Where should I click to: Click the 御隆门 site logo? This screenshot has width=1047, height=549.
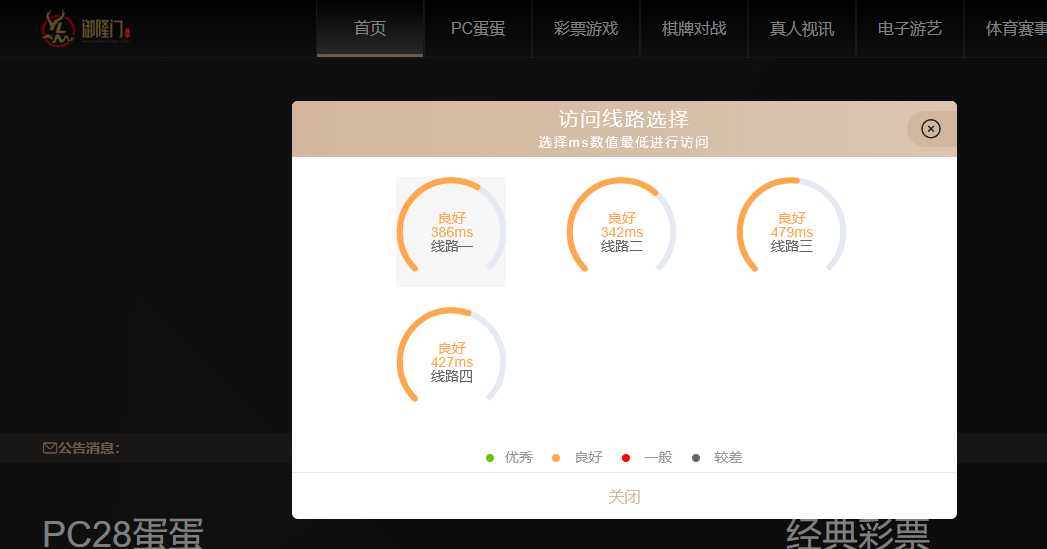[86, 28]
